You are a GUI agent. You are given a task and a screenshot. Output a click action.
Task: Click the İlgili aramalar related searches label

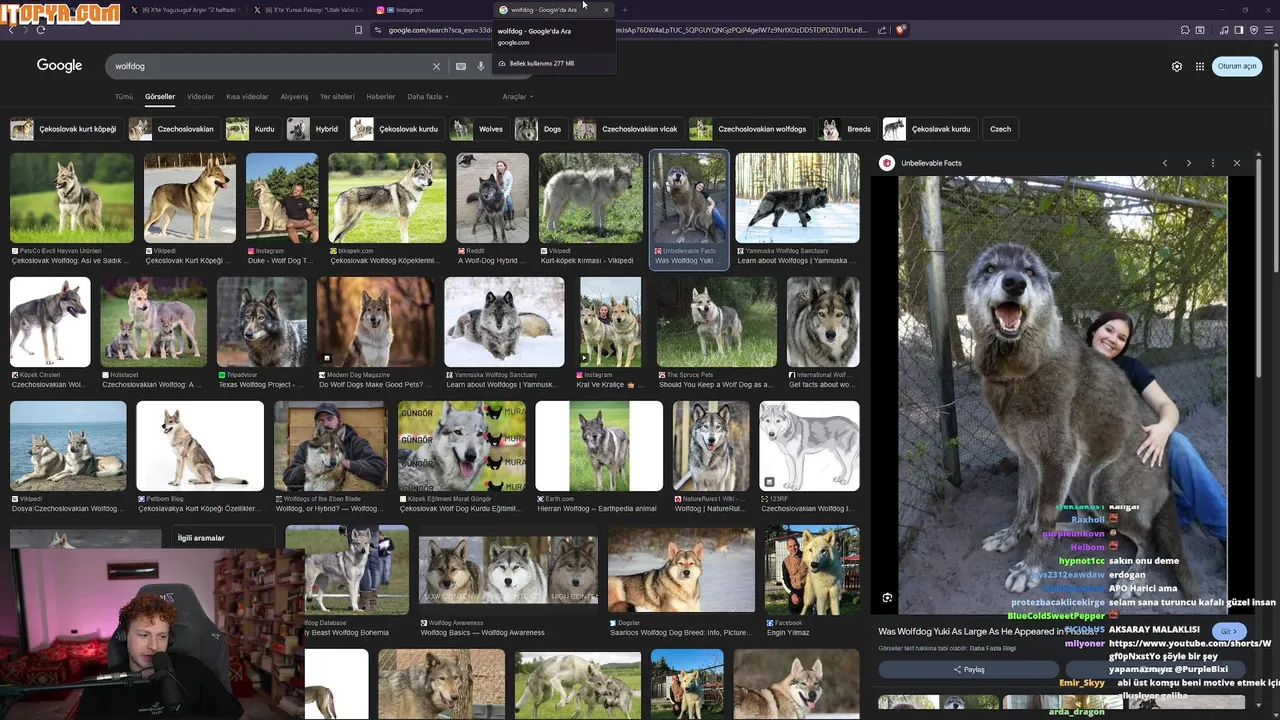[201, 538]
